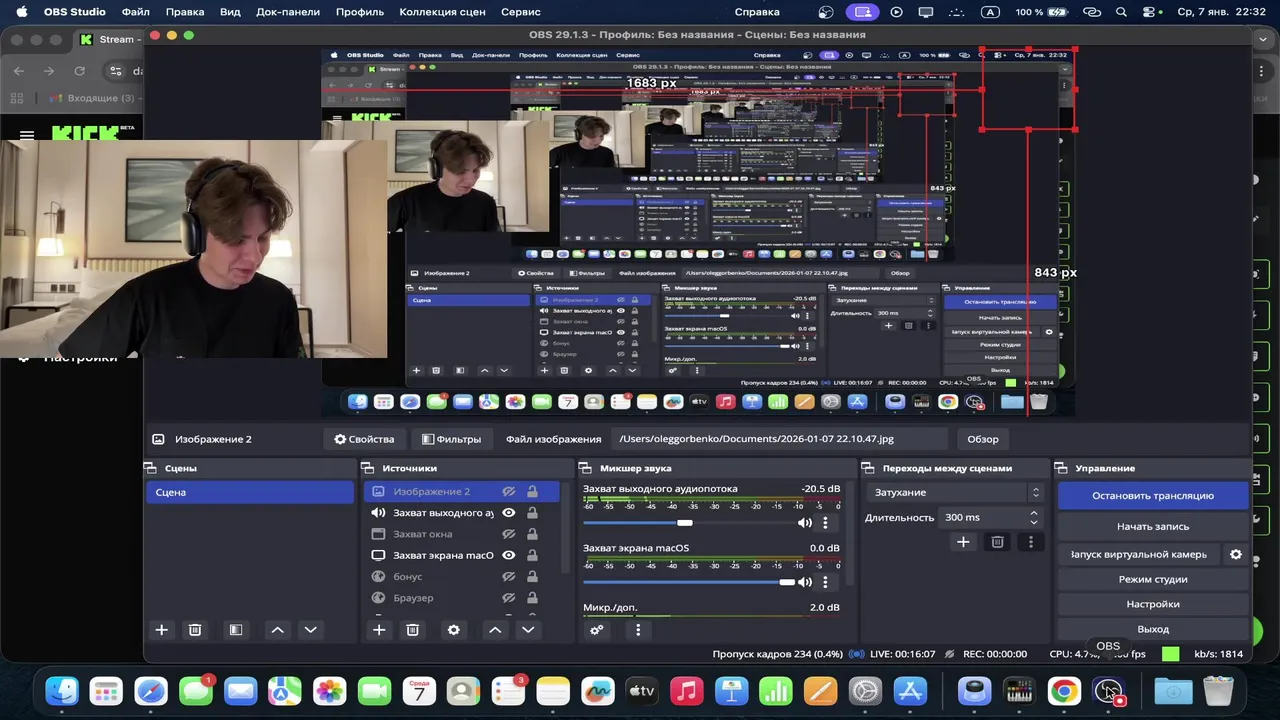This screenshot has width=1280, height=720.
Task: Adjust Захват выходного аудиопотока volume slider
Action: [x=685, y=522]
